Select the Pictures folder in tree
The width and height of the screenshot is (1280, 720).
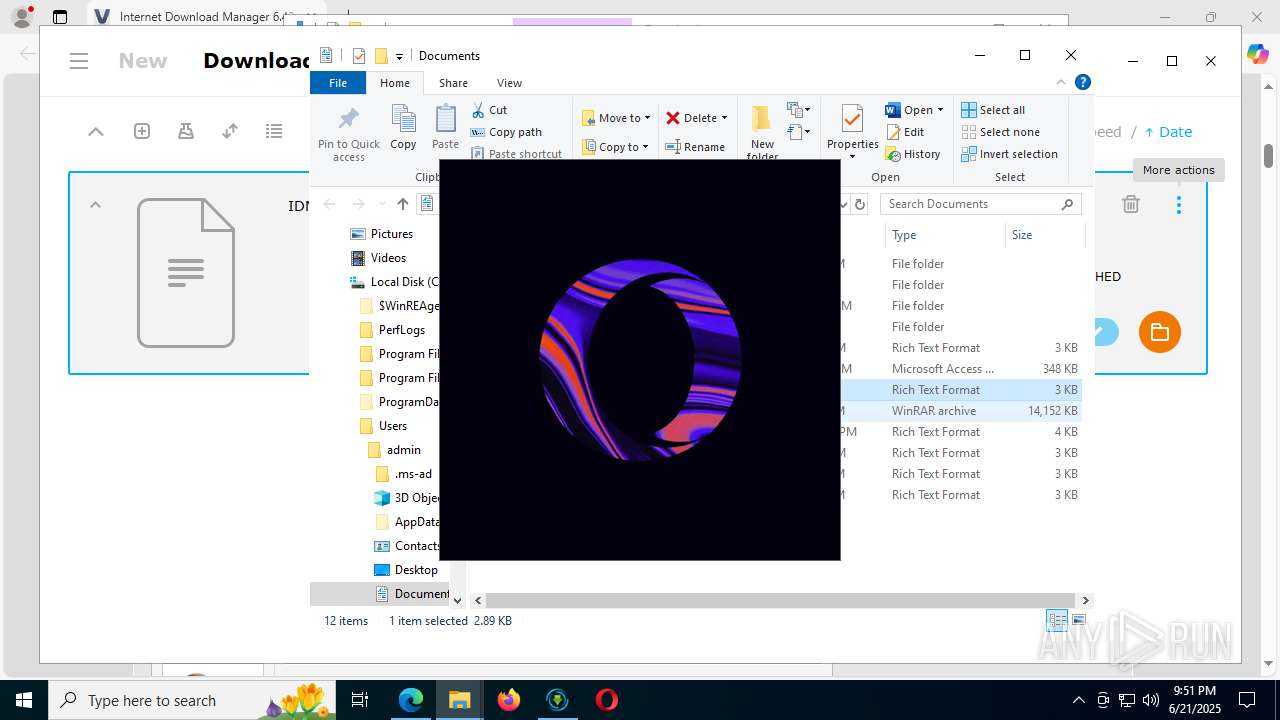[391, 234]
